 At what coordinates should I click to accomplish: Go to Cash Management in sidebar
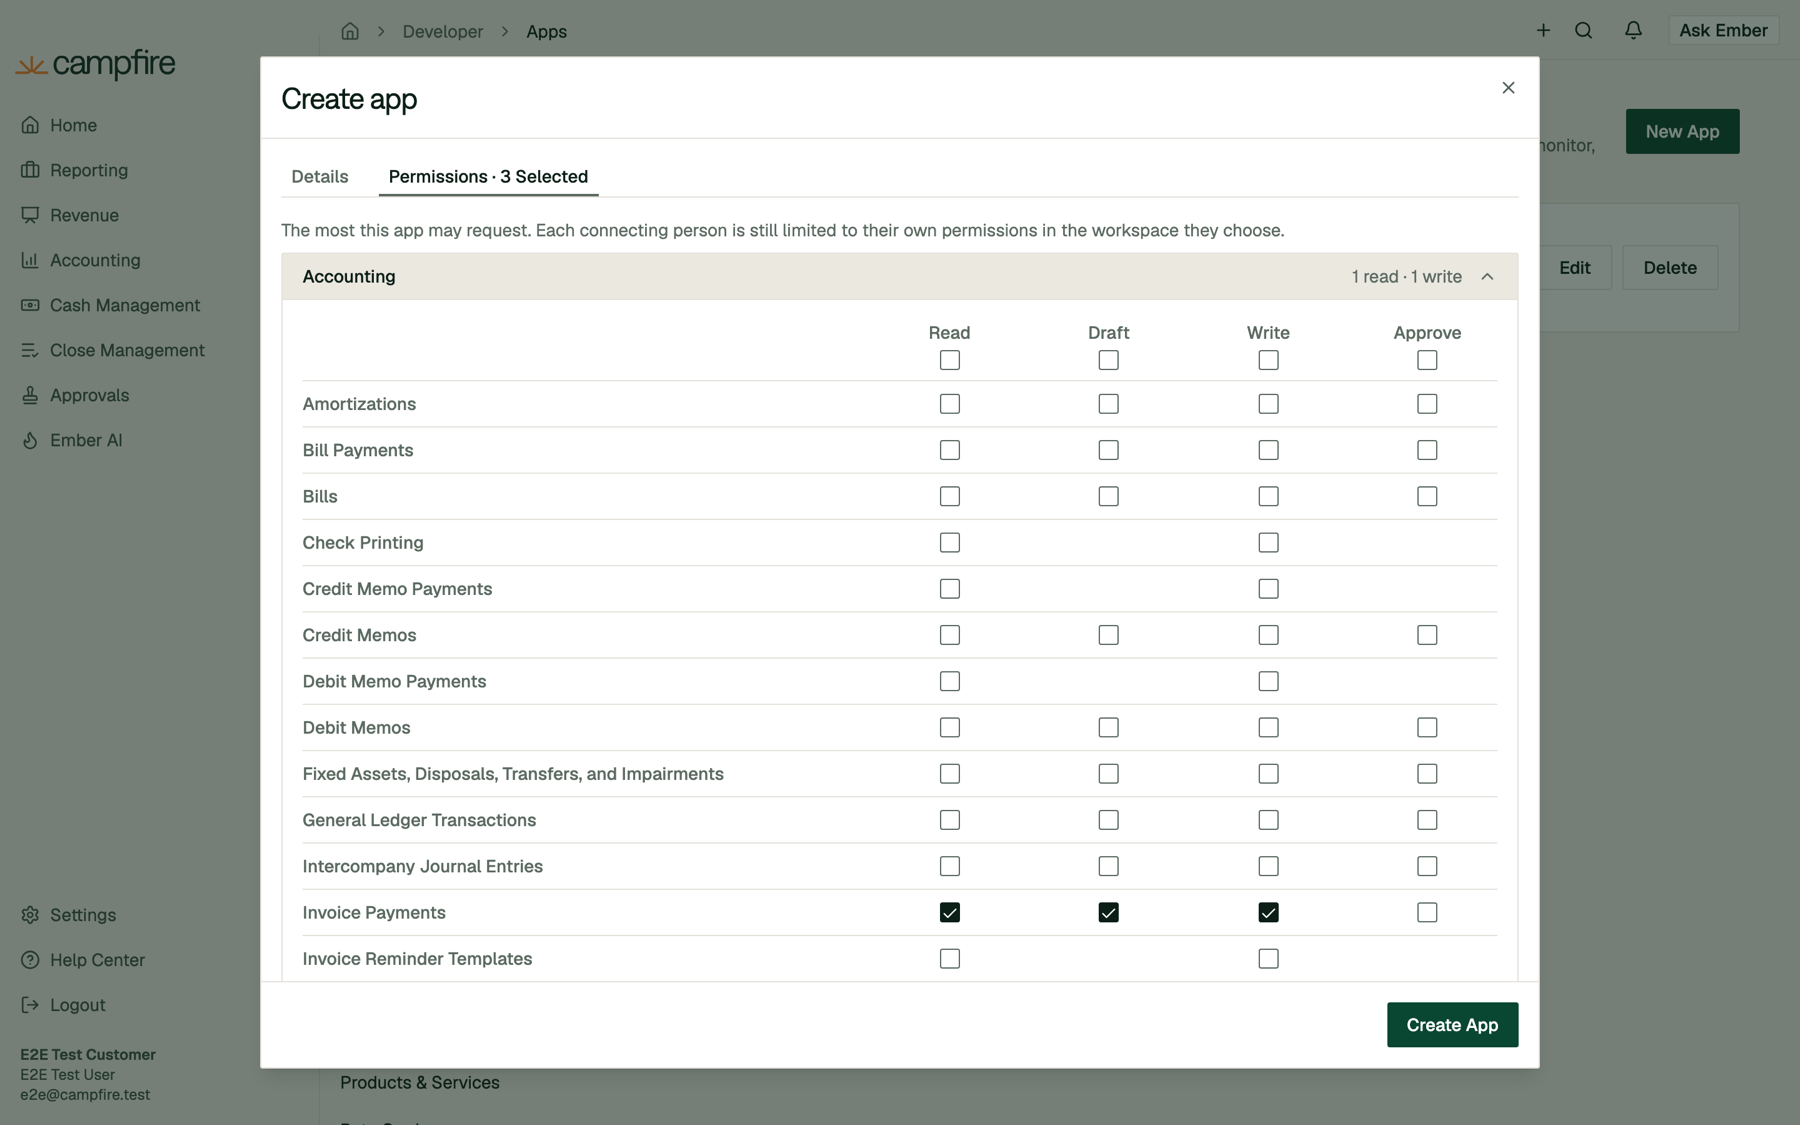point(125,305)
